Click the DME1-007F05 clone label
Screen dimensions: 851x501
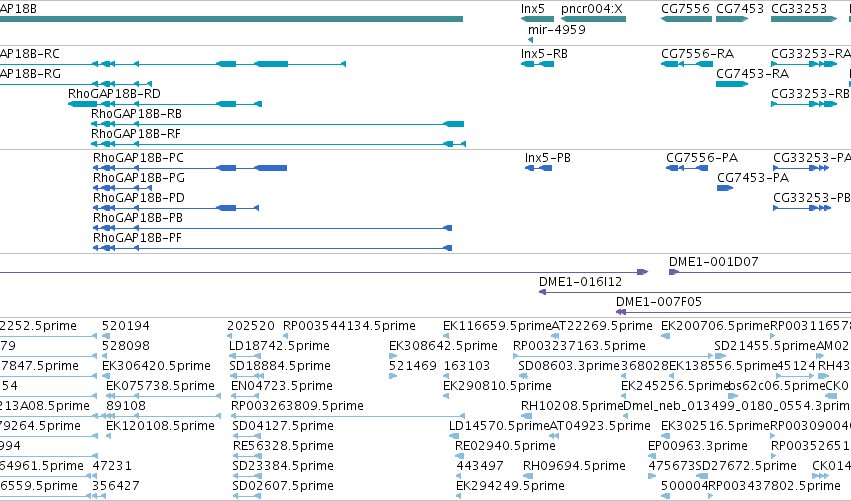tap(658, 302)
